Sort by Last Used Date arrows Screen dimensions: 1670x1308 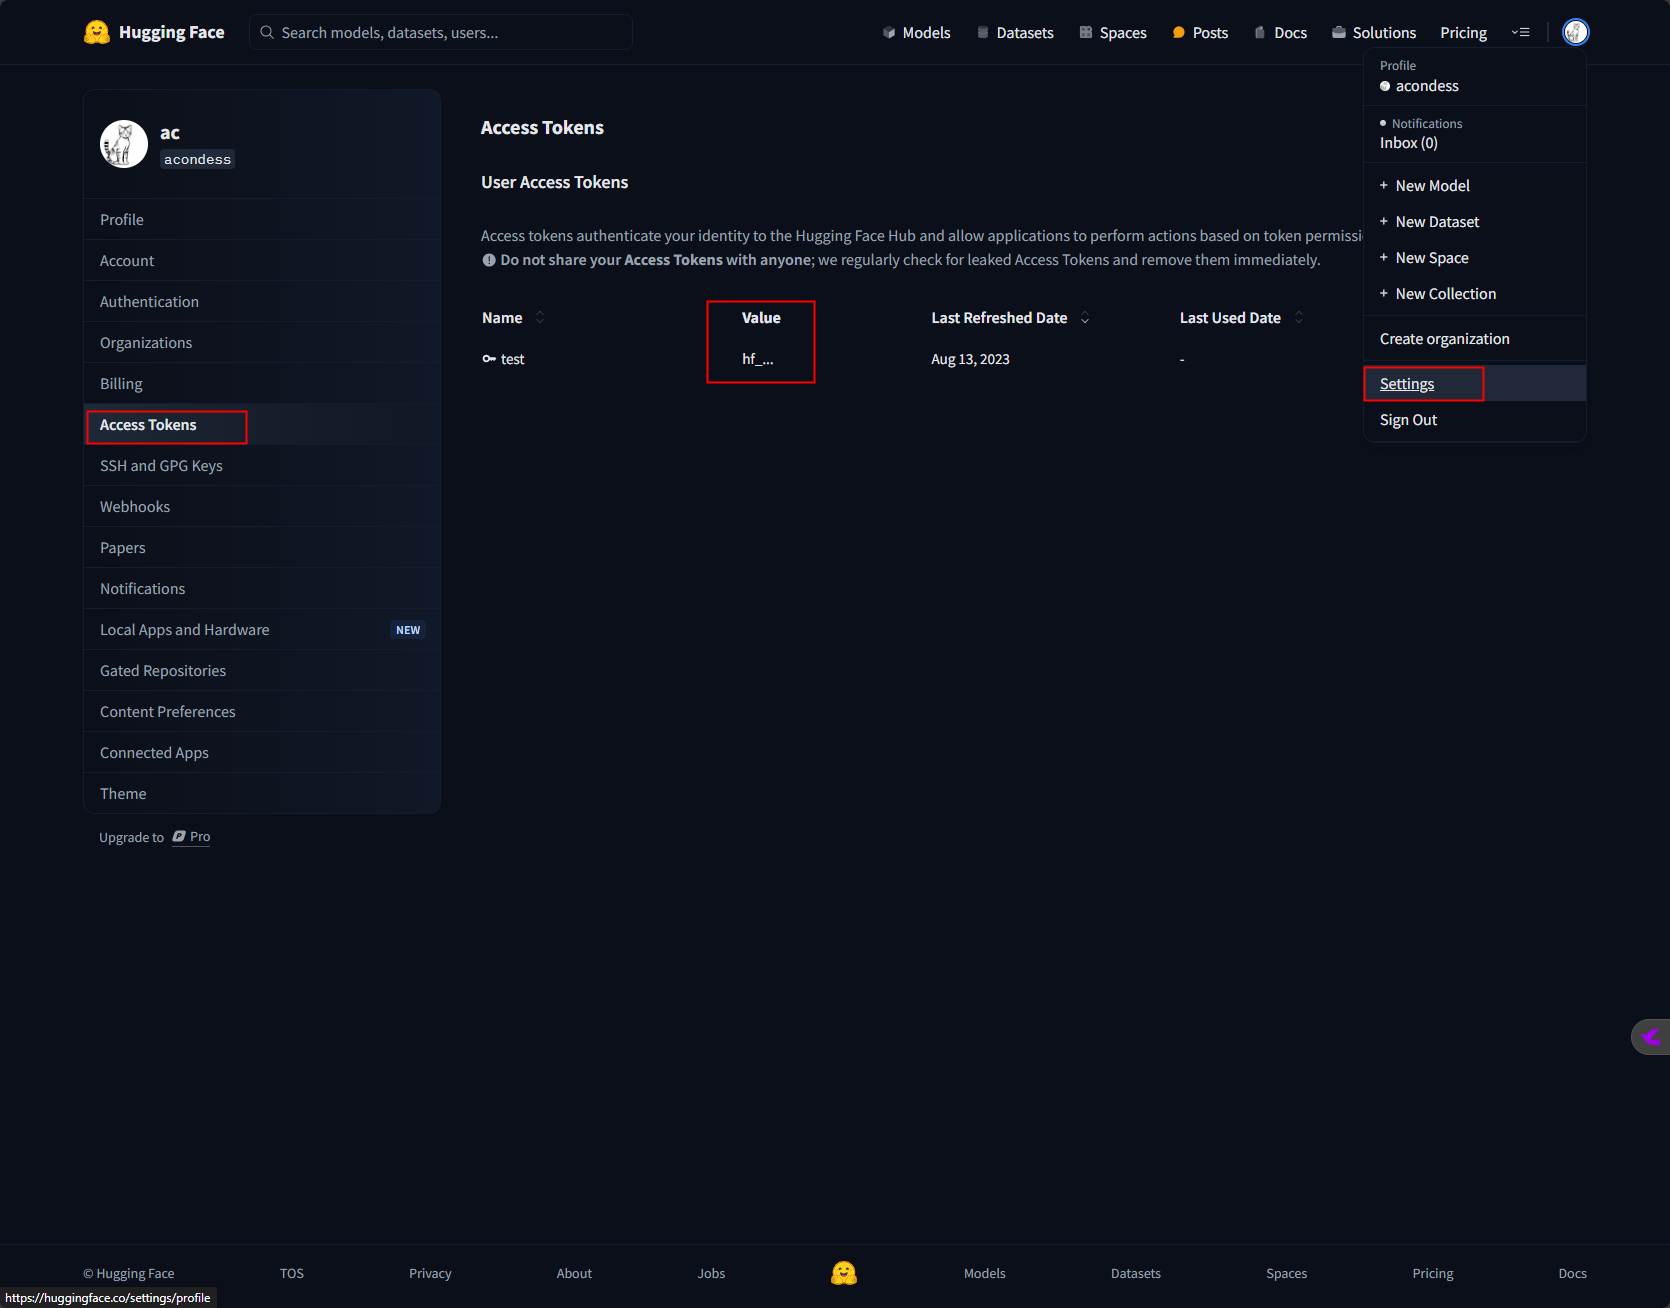pyautogui.click(x=1299, y=317)
